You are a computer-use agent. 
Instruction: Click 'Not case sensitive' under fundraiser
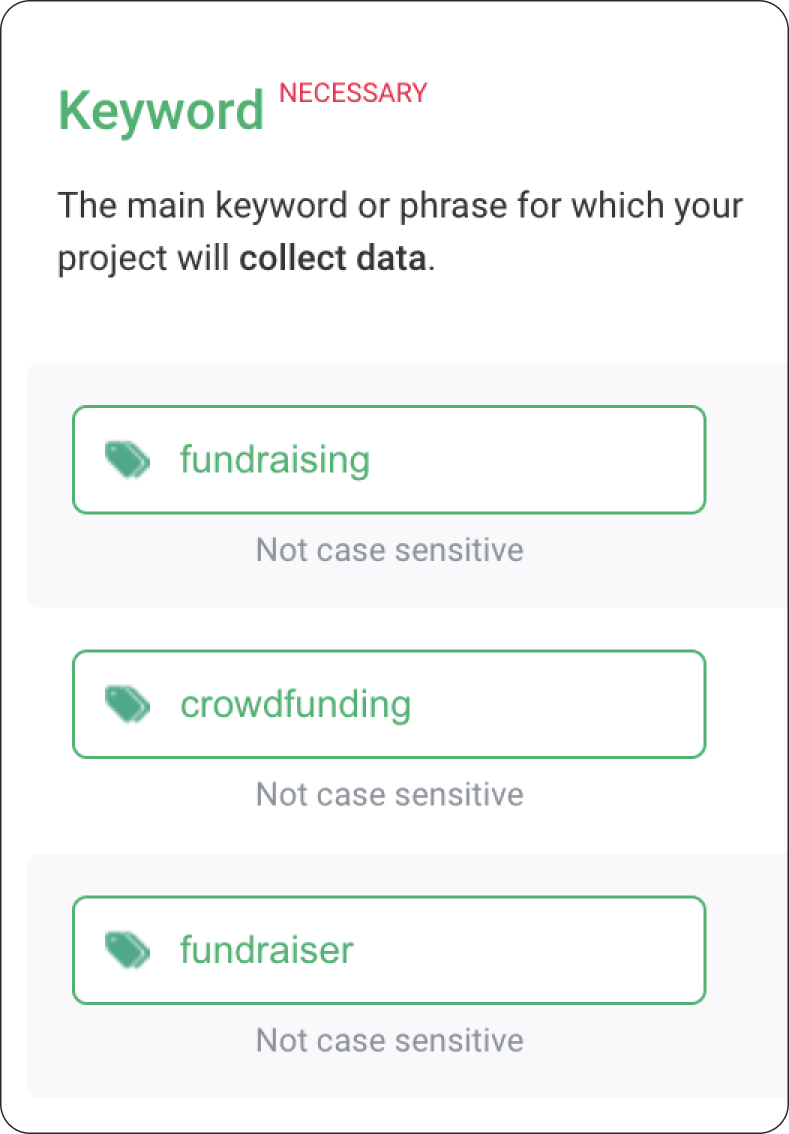coord(389,1039)
